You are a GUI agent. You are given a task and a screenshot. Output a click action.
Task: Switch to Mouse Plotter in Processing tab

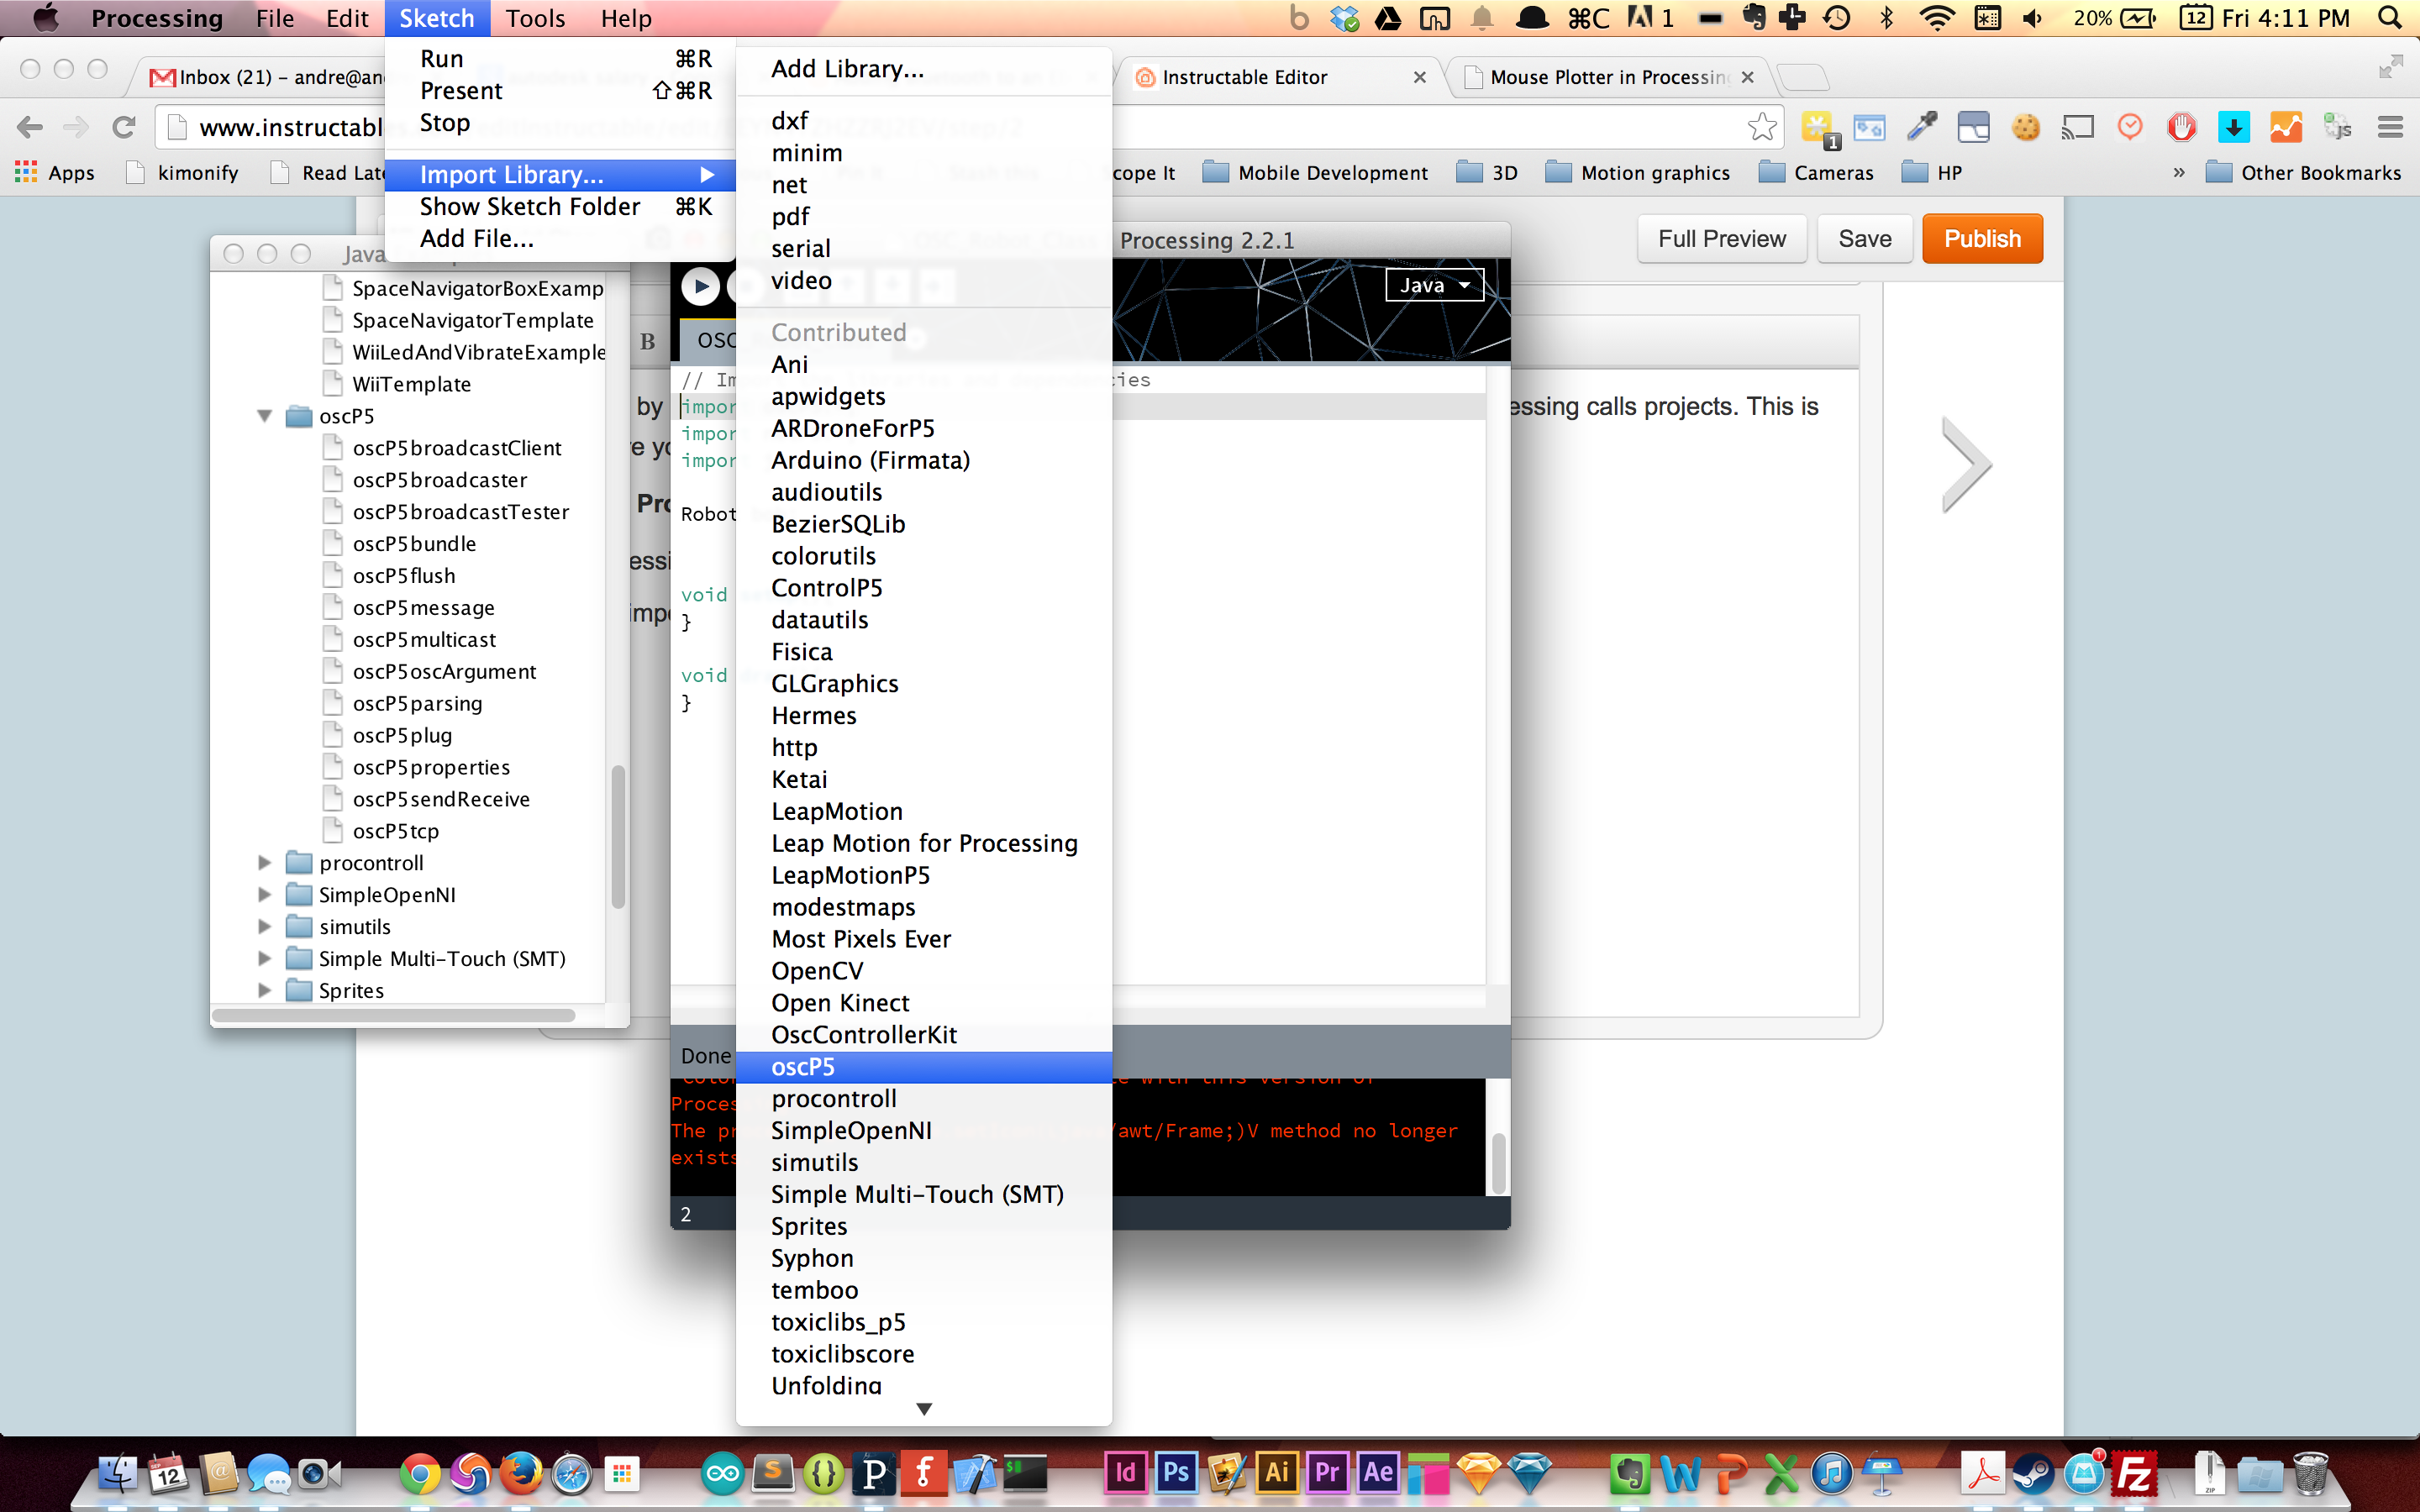click(x=1608, y=77)
